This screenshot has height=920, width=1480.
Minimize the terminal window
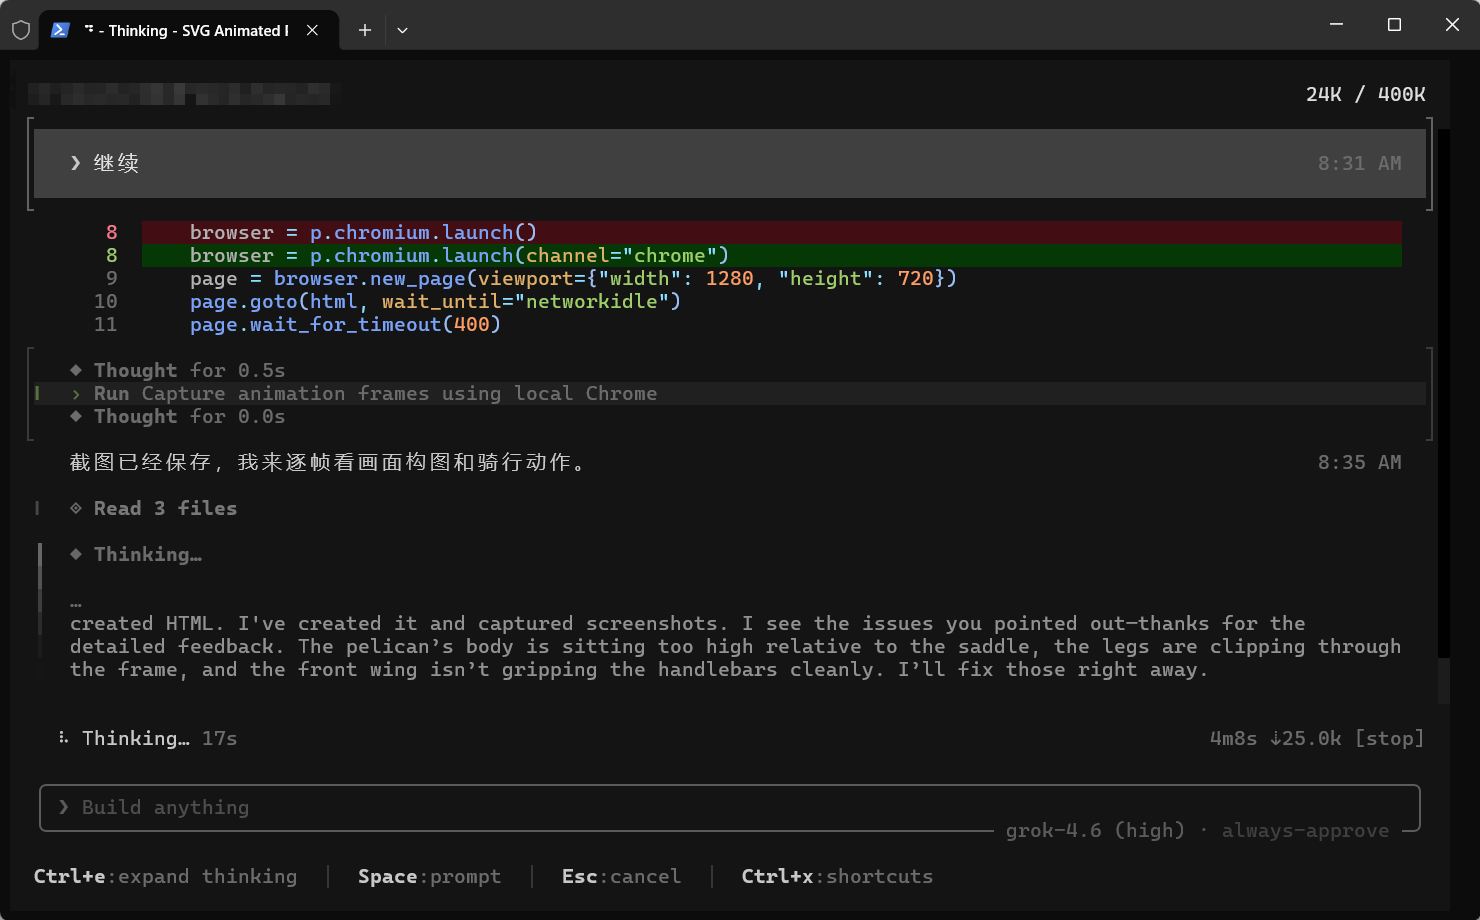pos(1336,24)
